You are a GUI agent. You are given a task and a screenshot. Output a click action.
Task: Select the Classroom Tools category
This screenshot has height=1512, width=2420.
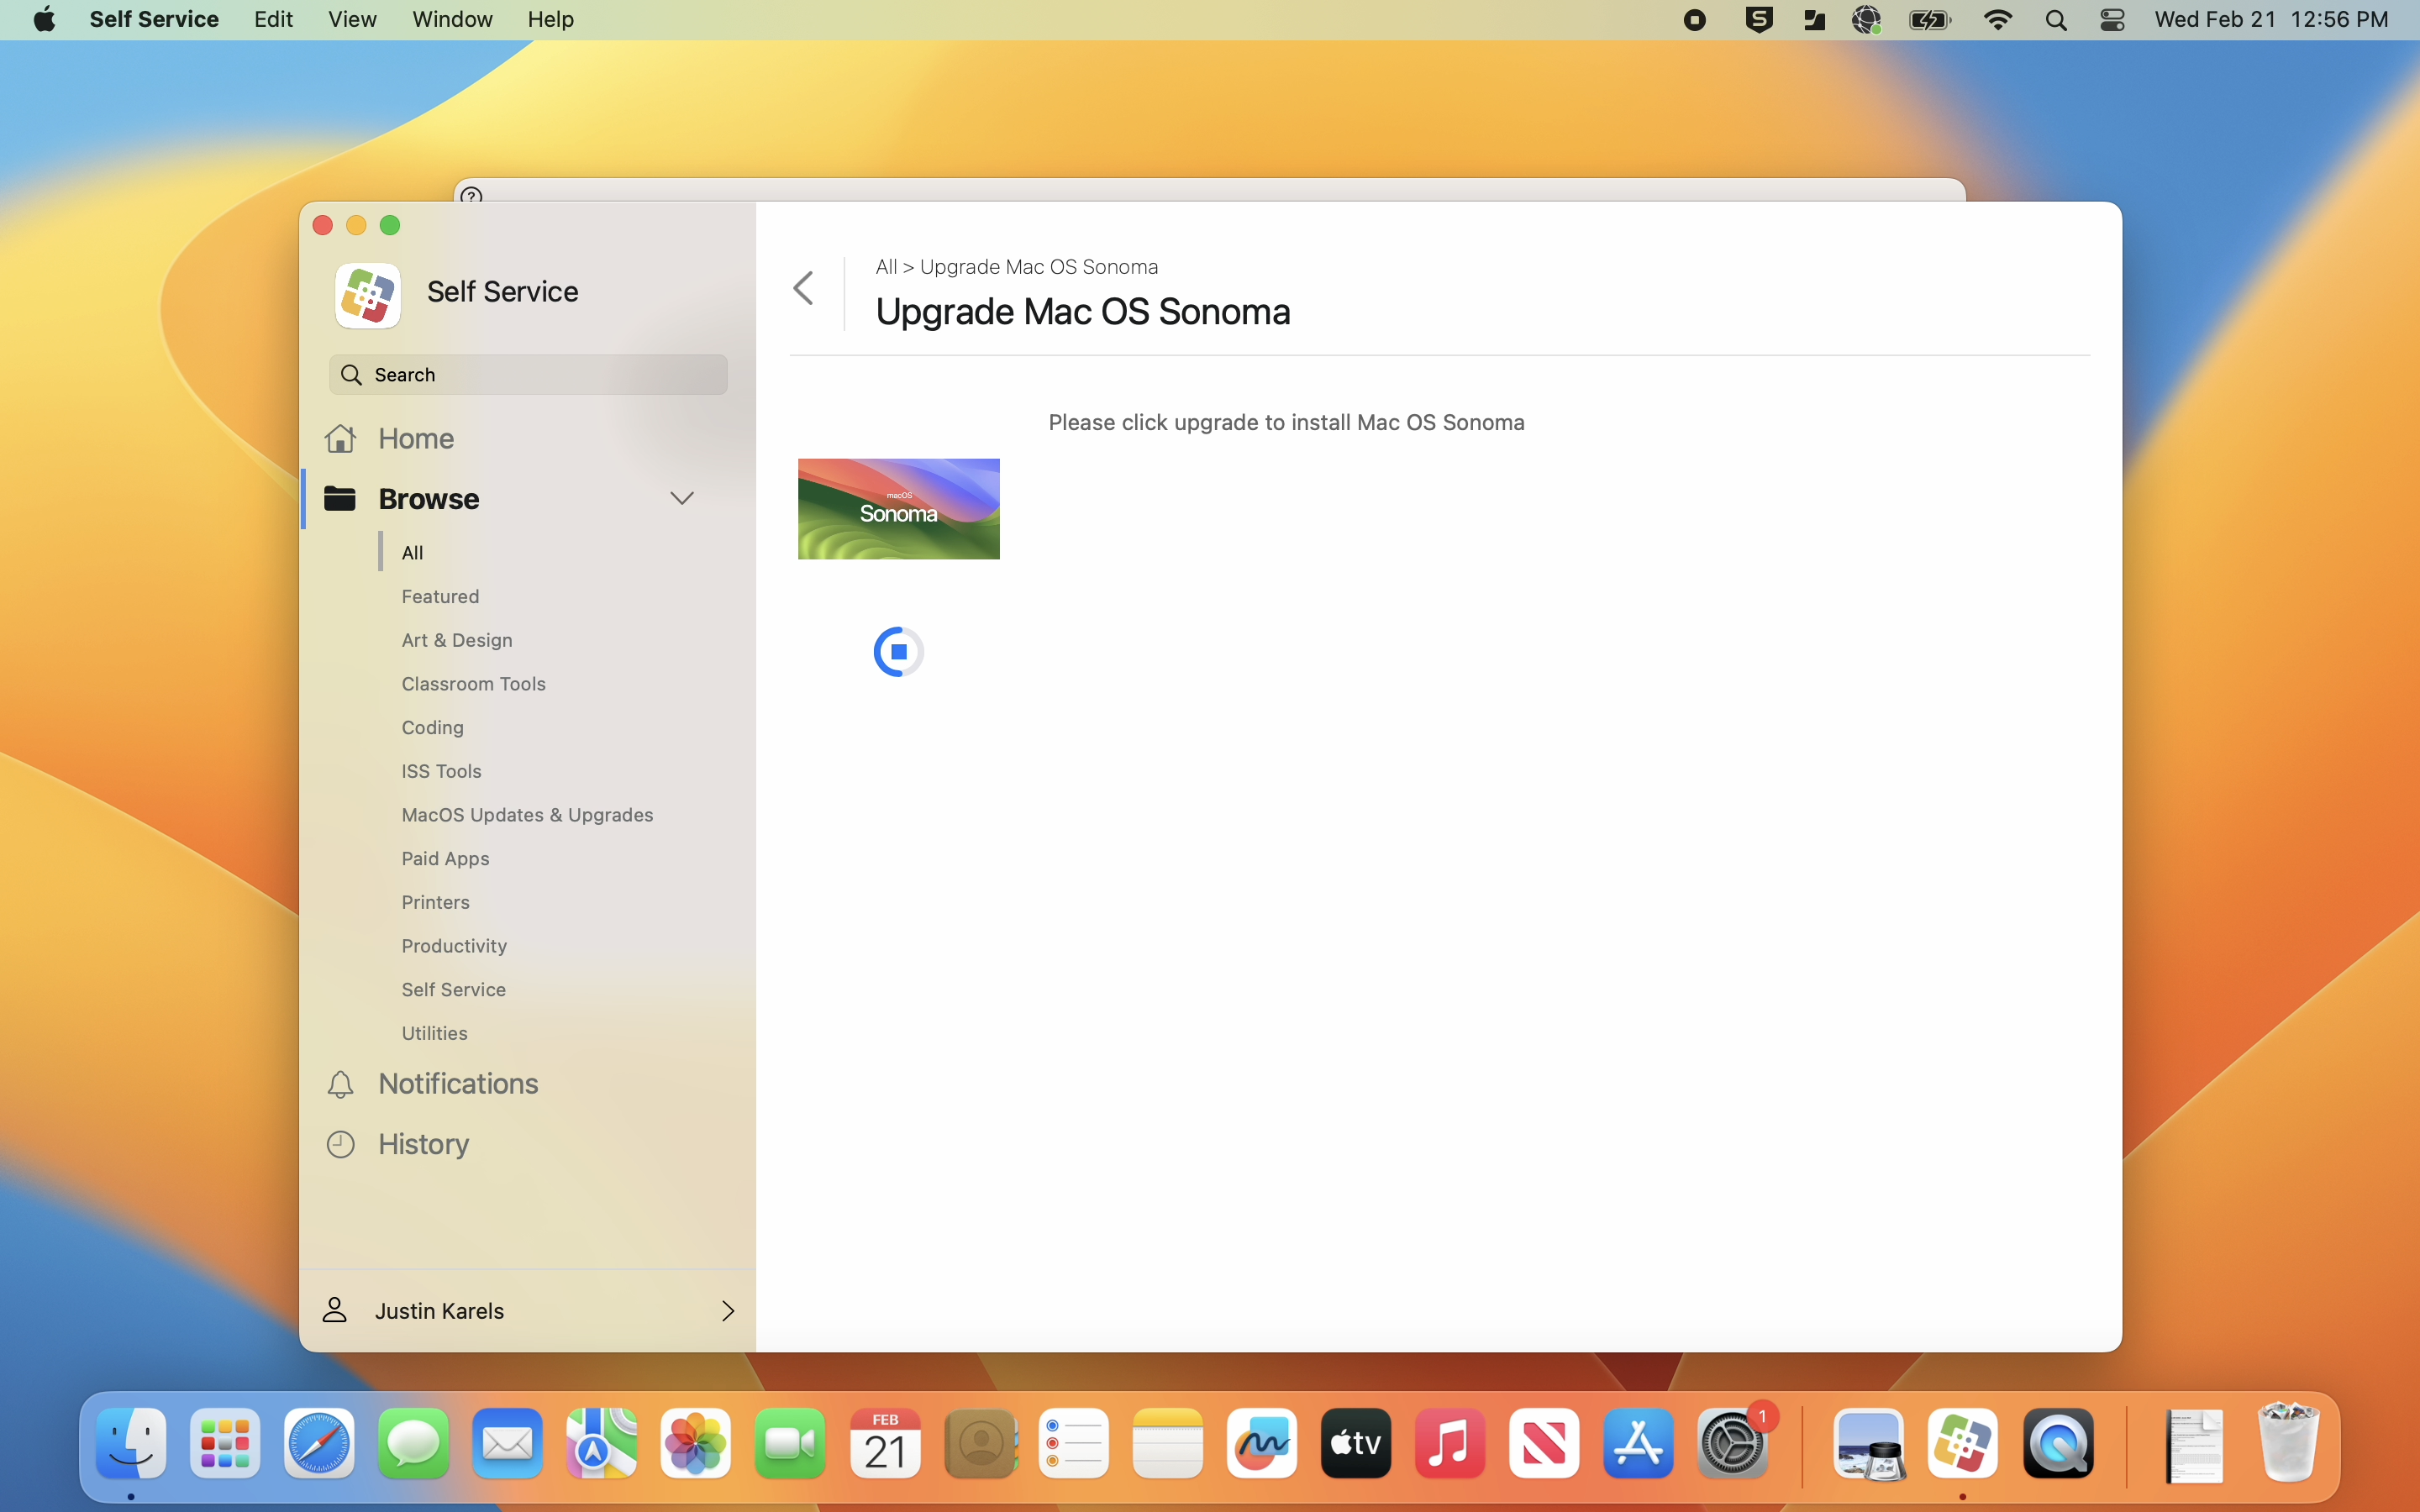[473, 684]
